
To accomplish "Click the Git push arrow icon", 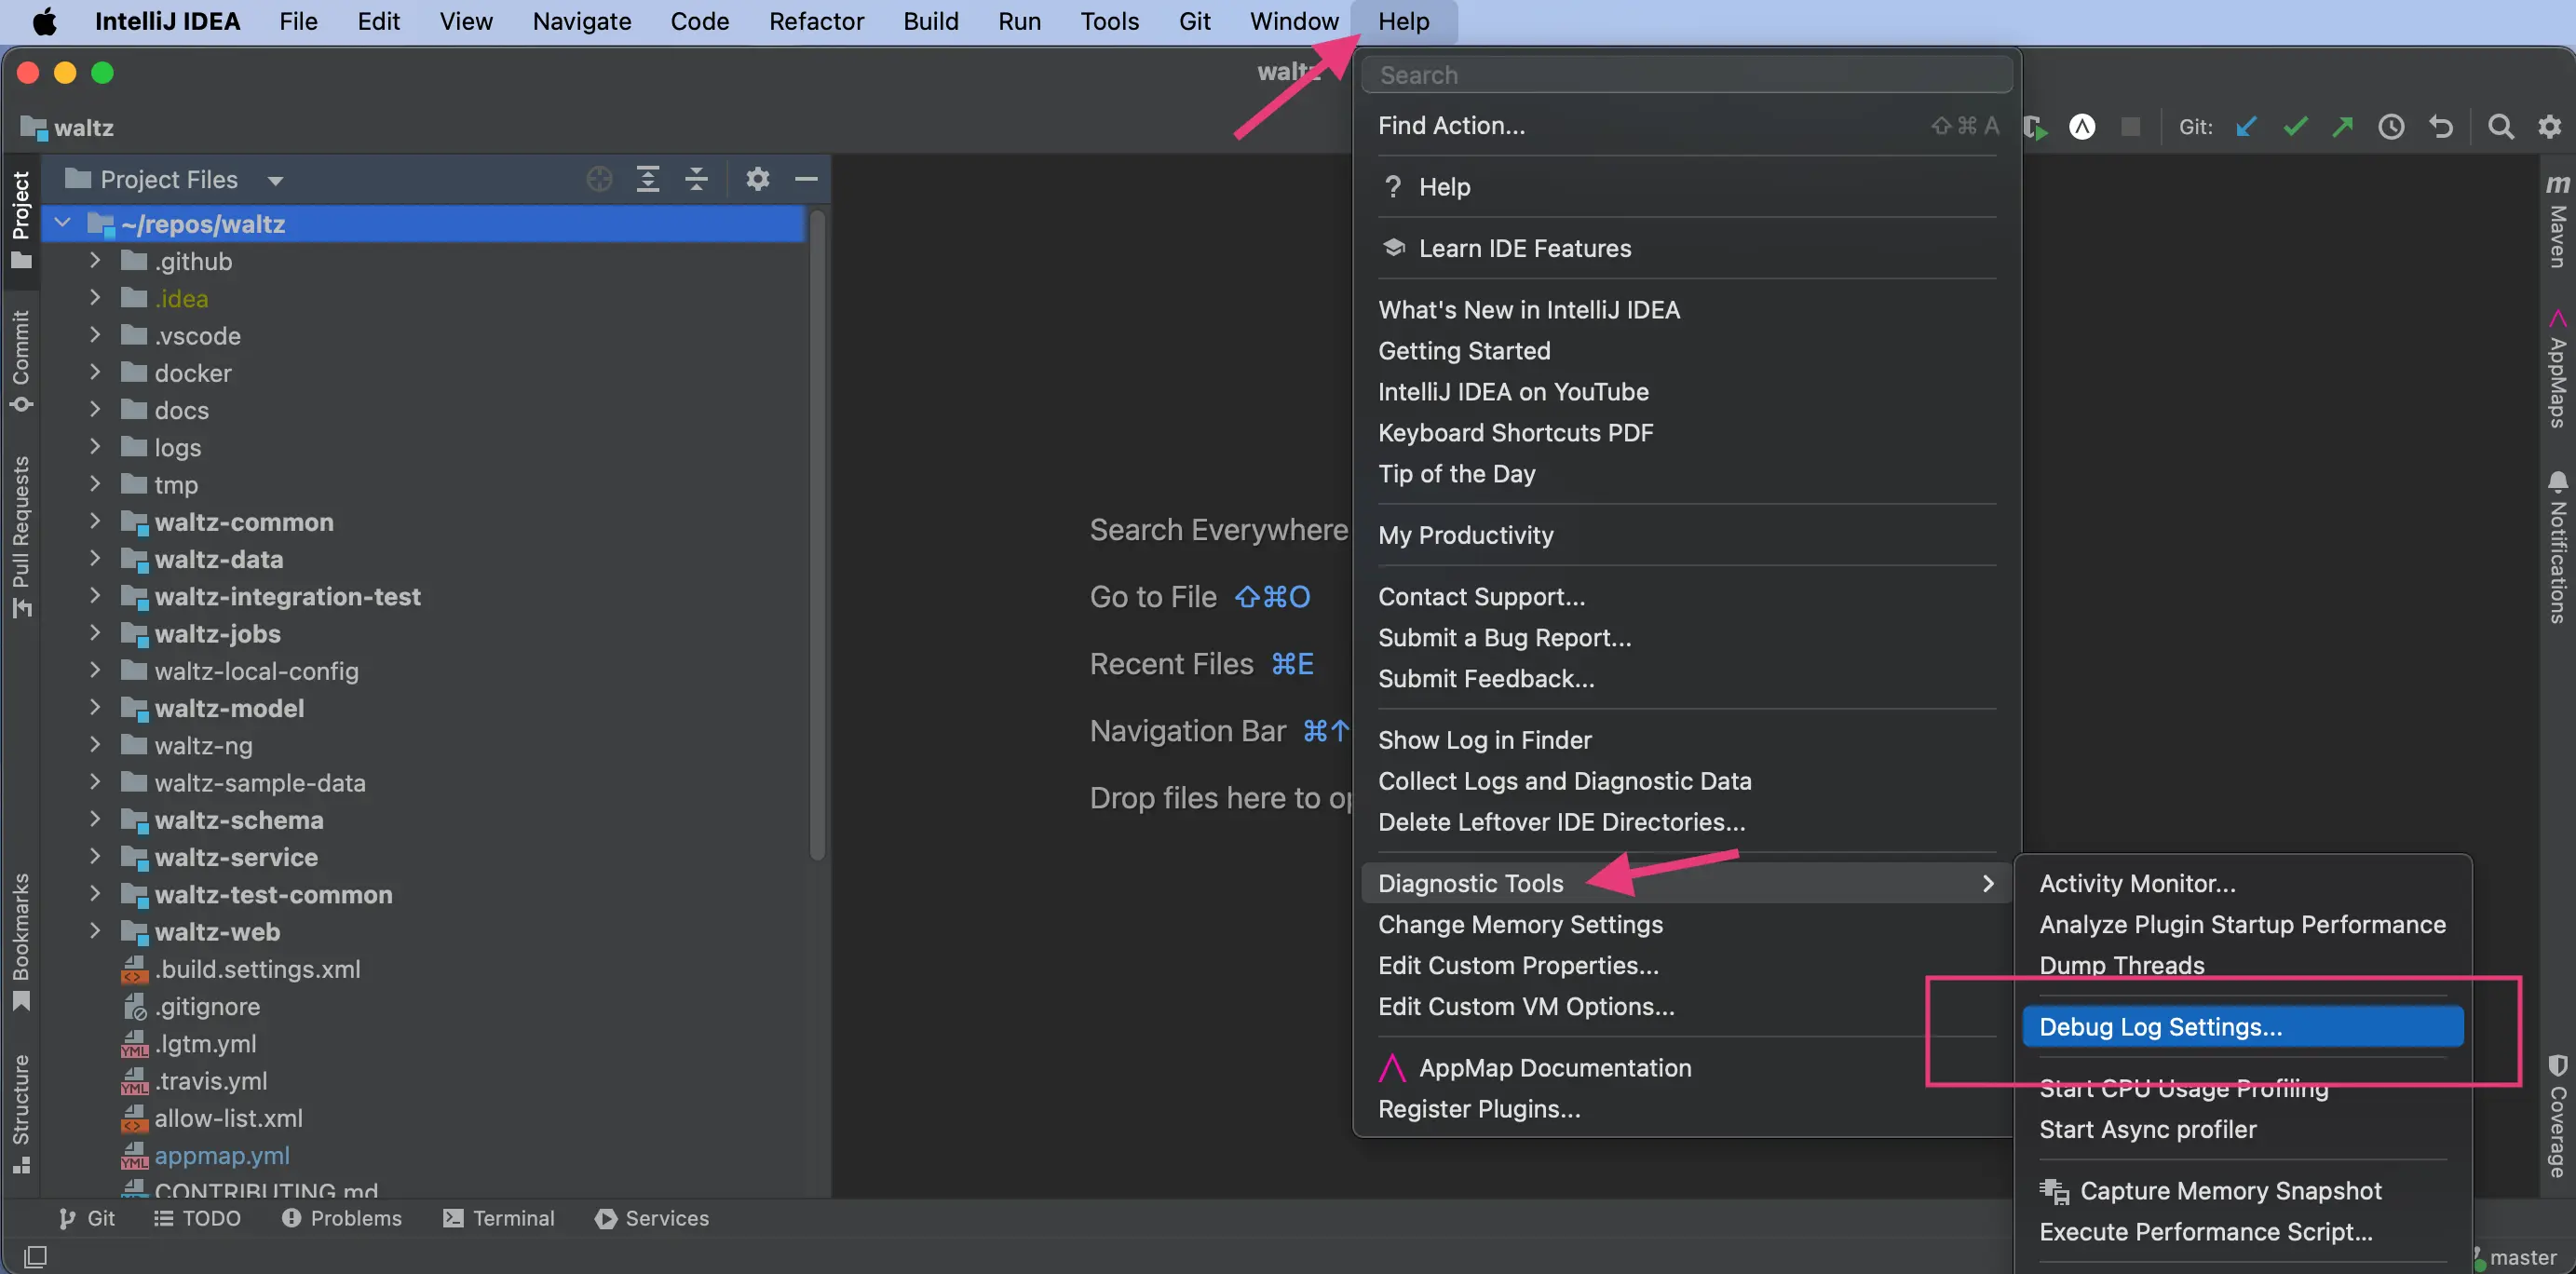I will click(2342, 127).
